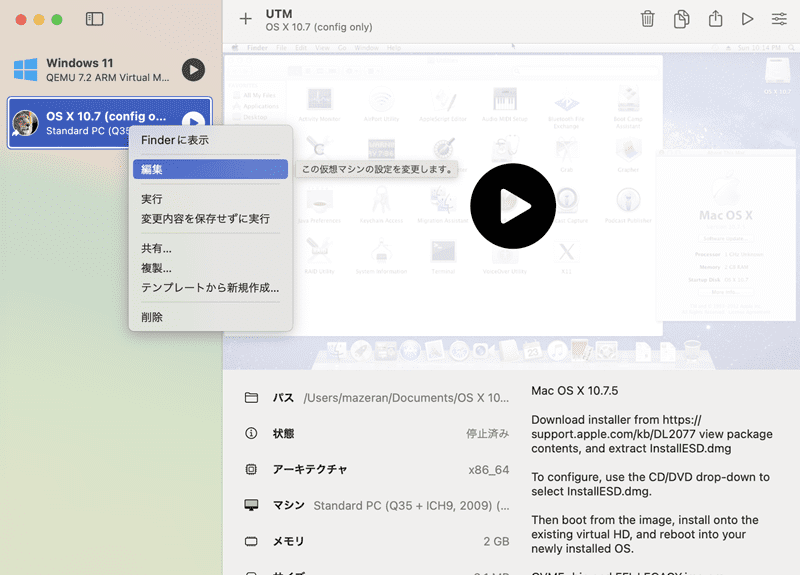The image size is (800, 575).
Task: Click the label アーキテクチャ
Action: (x=310, y=469)
